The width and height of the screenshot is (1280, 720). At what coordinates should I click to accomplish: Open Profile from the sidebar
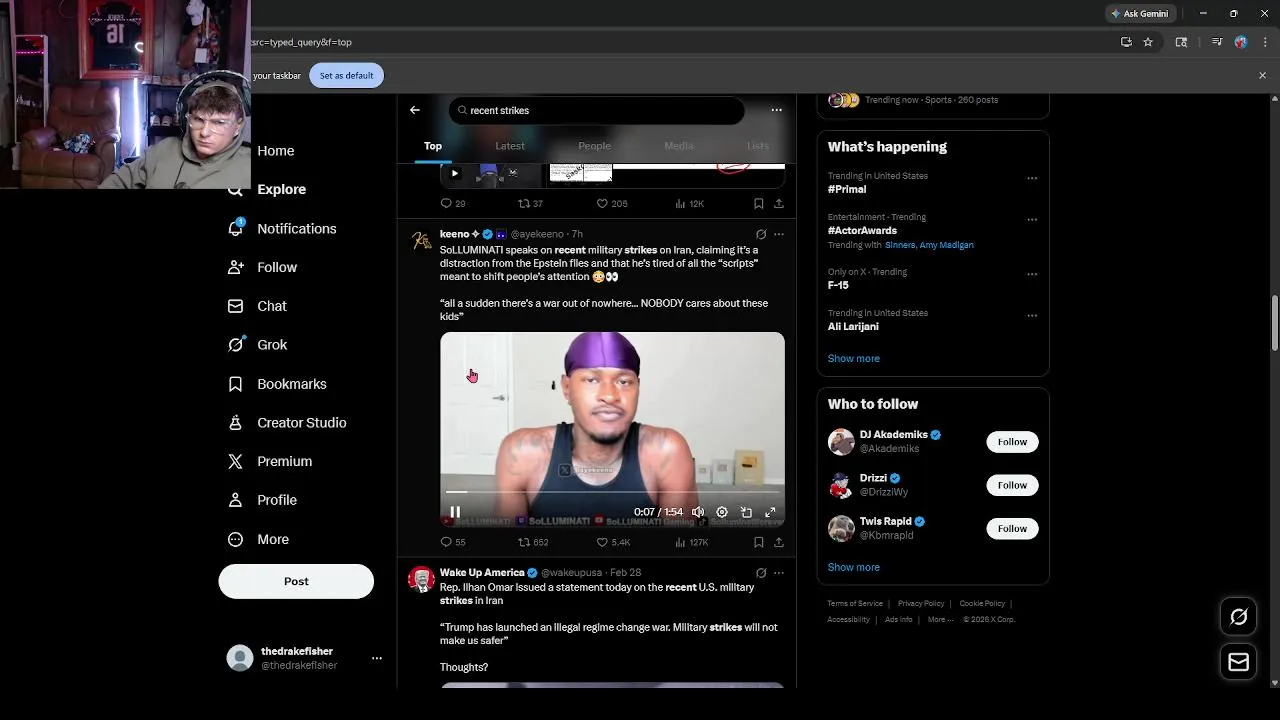[263, 500]
